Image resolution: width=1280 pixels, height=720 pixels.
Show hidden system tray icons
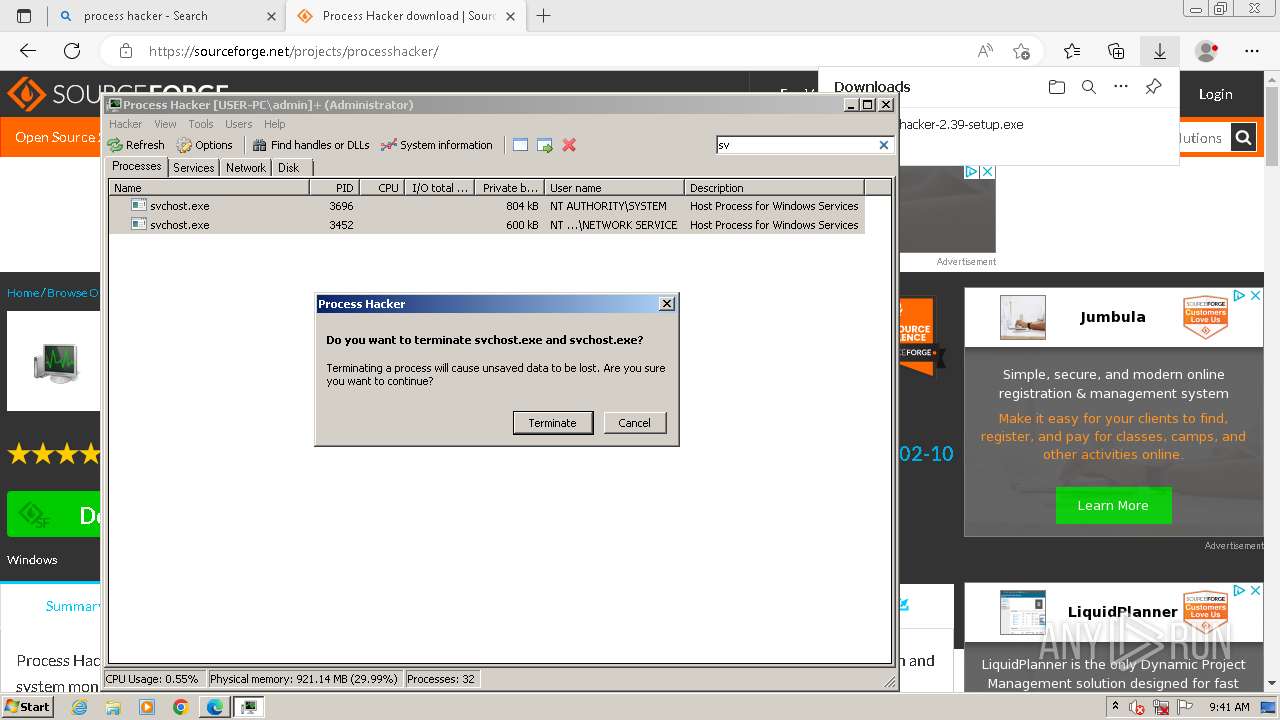pyautogui.click(x=1115, y=707)
